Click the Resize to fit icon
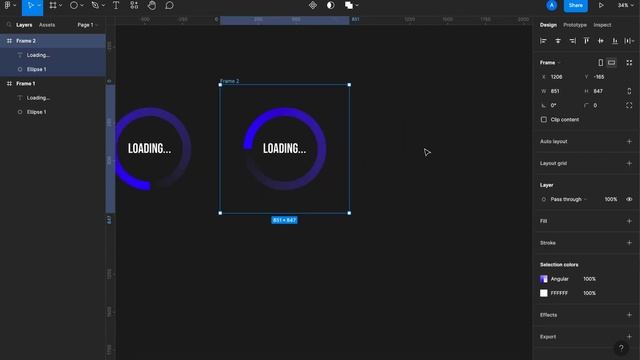640x360 pixels. [x=629, y=62]
